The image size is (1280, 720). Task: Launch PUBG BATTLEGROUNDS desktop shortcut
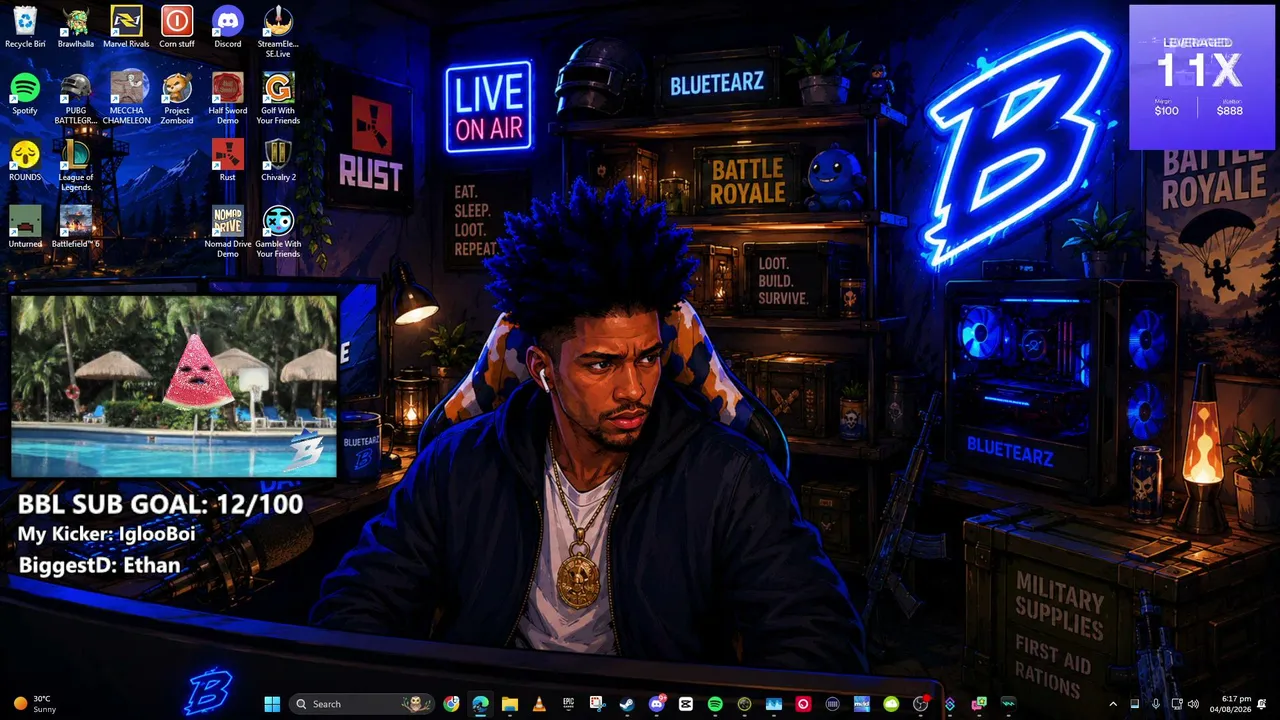[76, 99]
